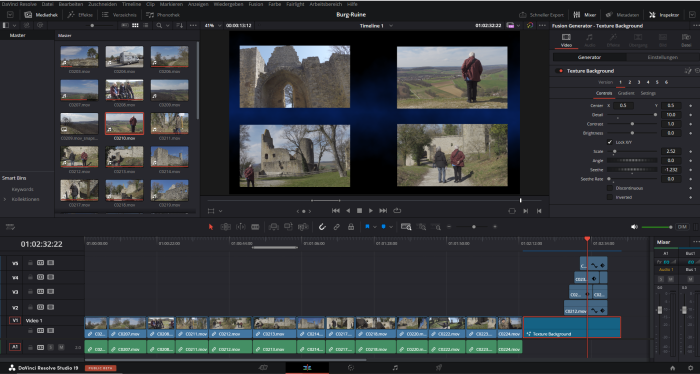Click the Insert Clip edit icon
The width and height of the screenshot is (700, 374).
(x=274, y=227)
